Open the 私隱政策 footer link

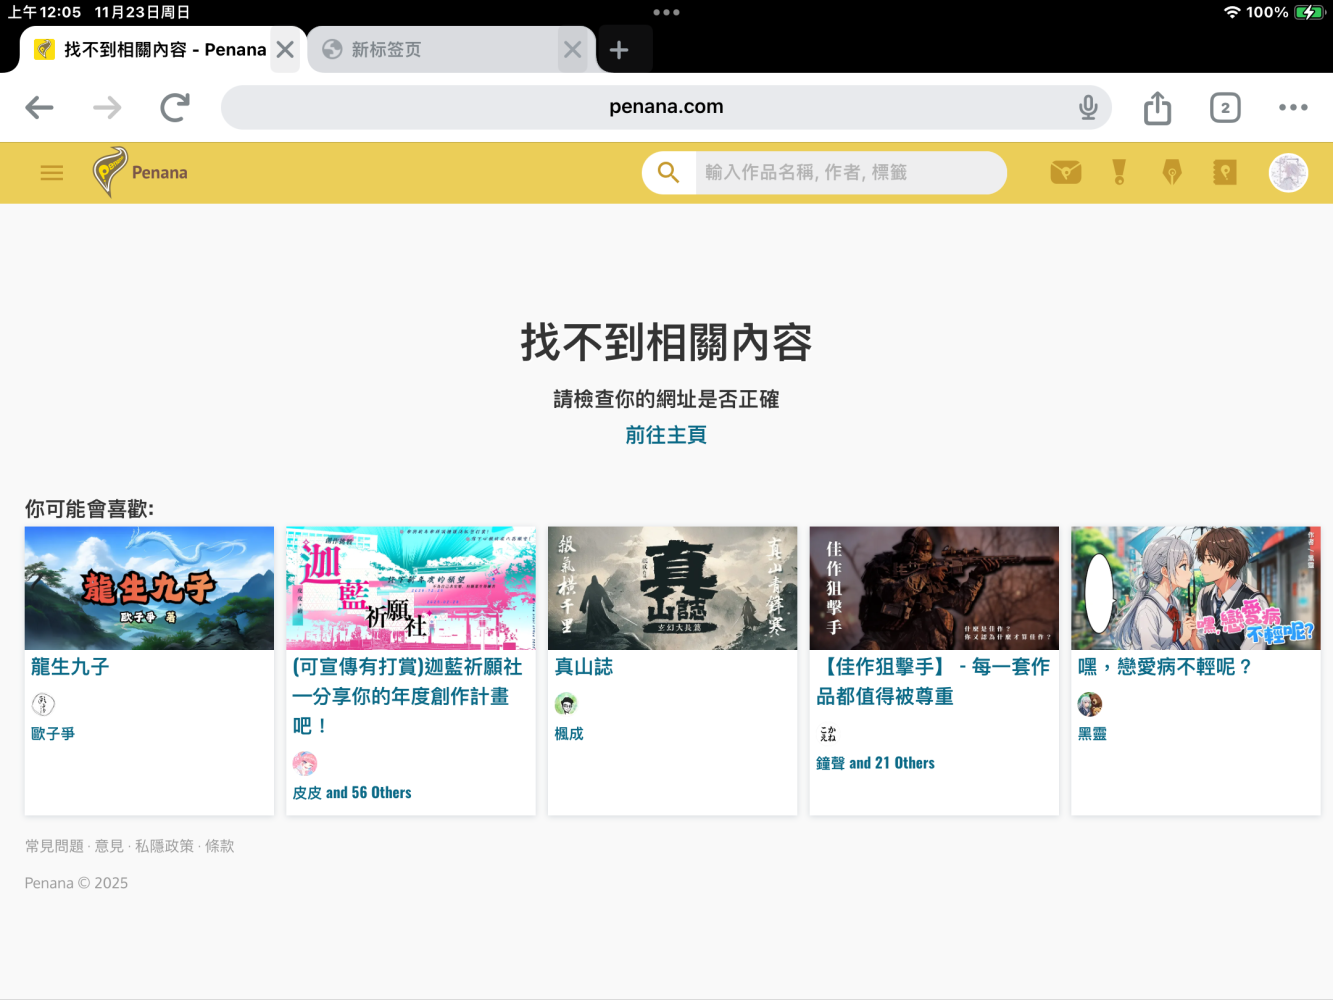pos(165,846)
